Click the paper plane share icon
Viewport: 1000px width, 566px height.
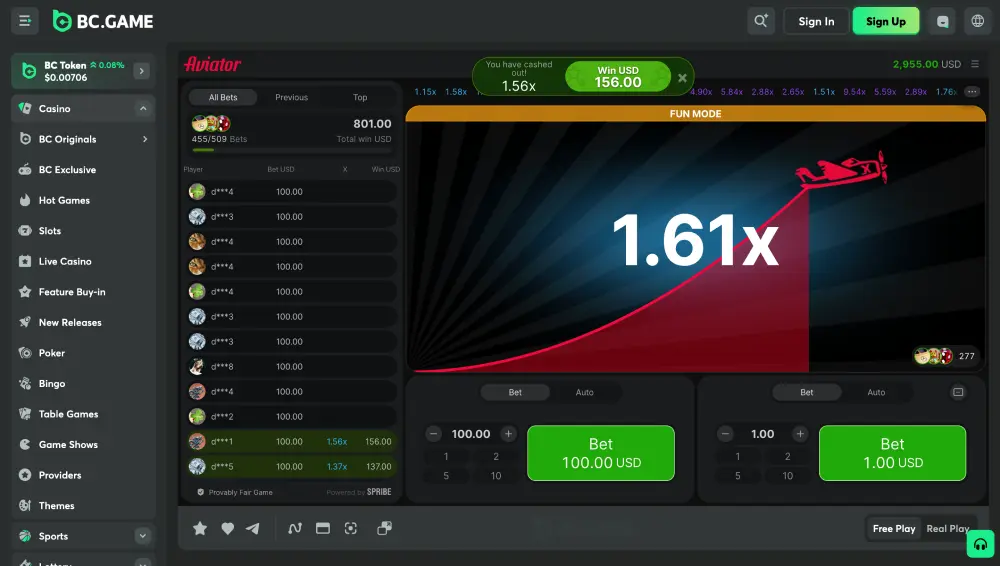pos(253,528)
